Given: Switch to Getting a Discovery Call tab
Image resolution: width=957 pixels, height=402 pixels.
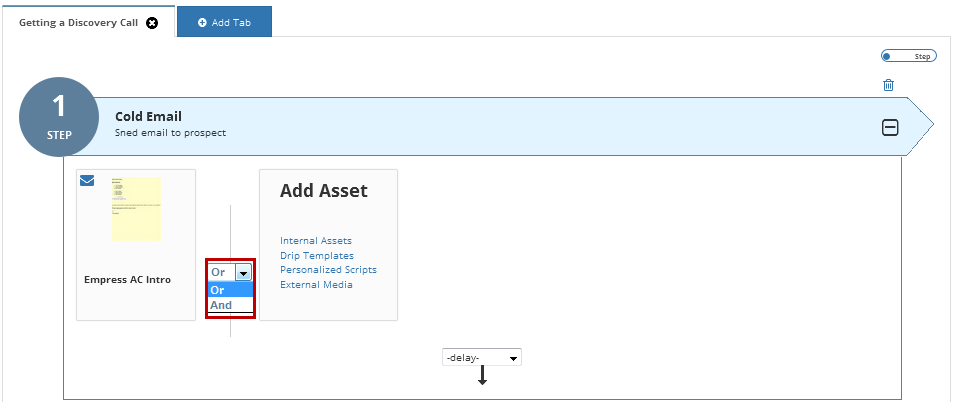Looking at the screenshot, I should (x=78, y=23).
